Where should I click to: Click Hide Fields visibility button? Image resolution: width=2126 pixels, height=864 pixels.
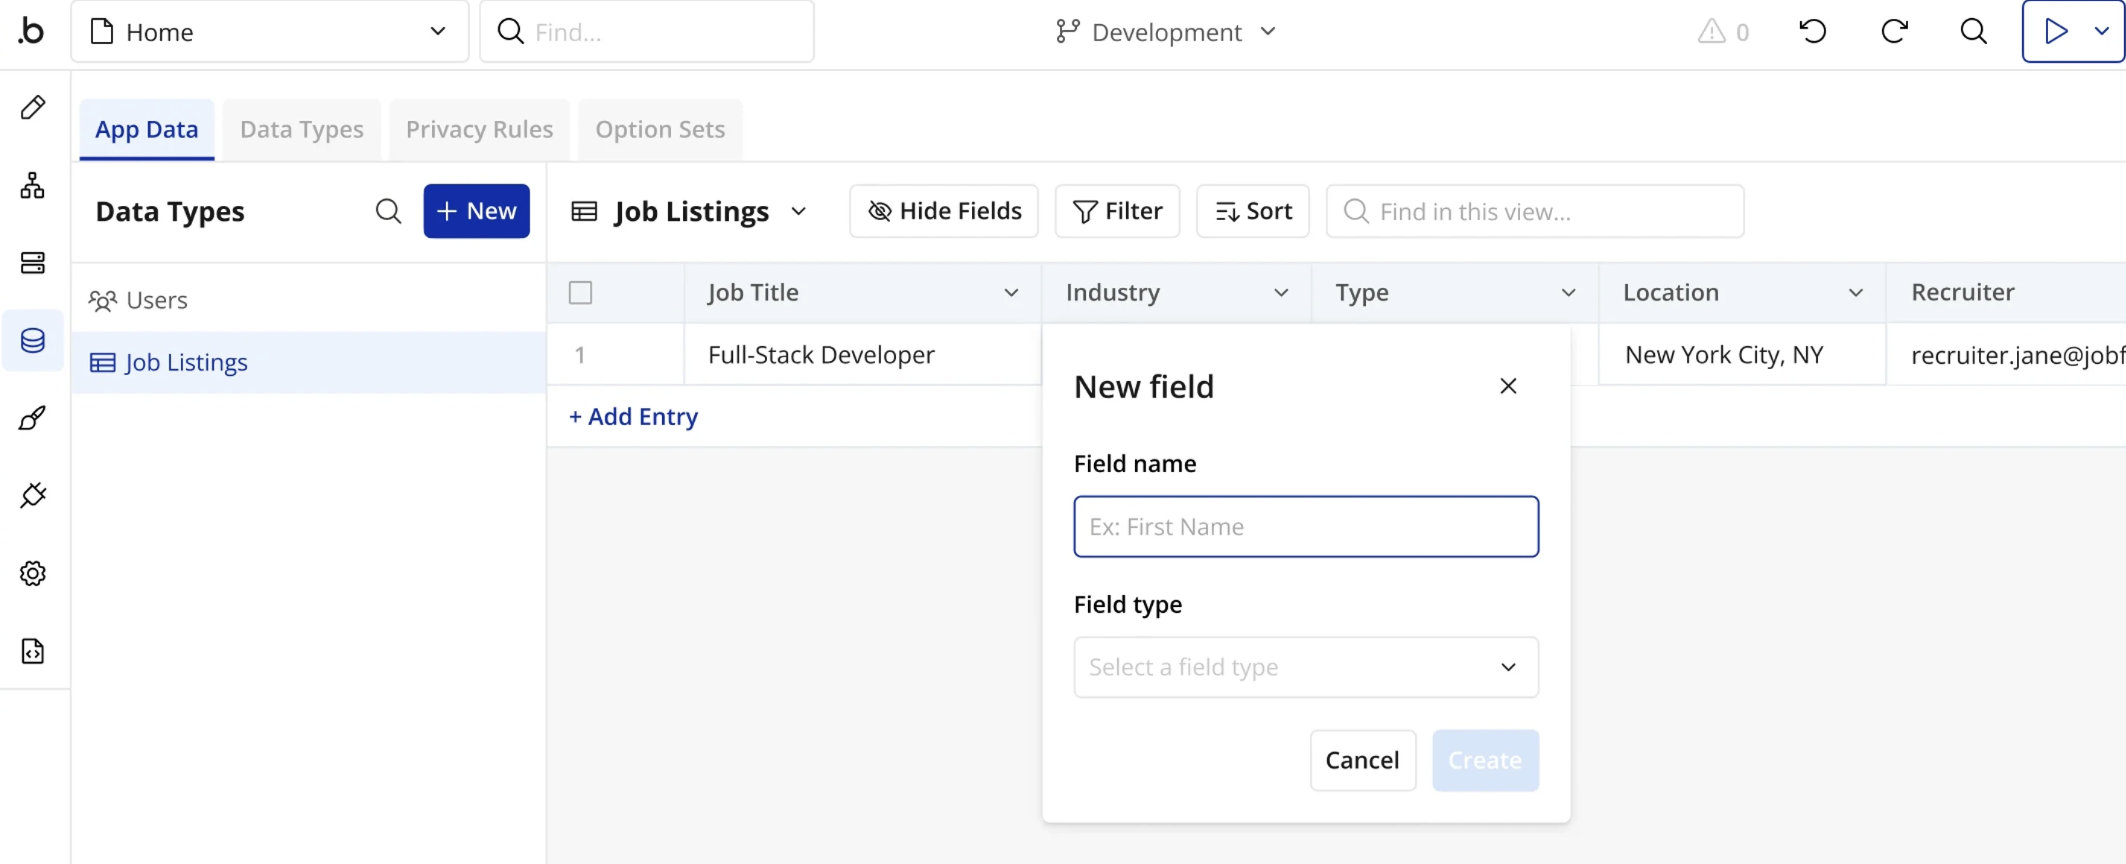(944, 211)
